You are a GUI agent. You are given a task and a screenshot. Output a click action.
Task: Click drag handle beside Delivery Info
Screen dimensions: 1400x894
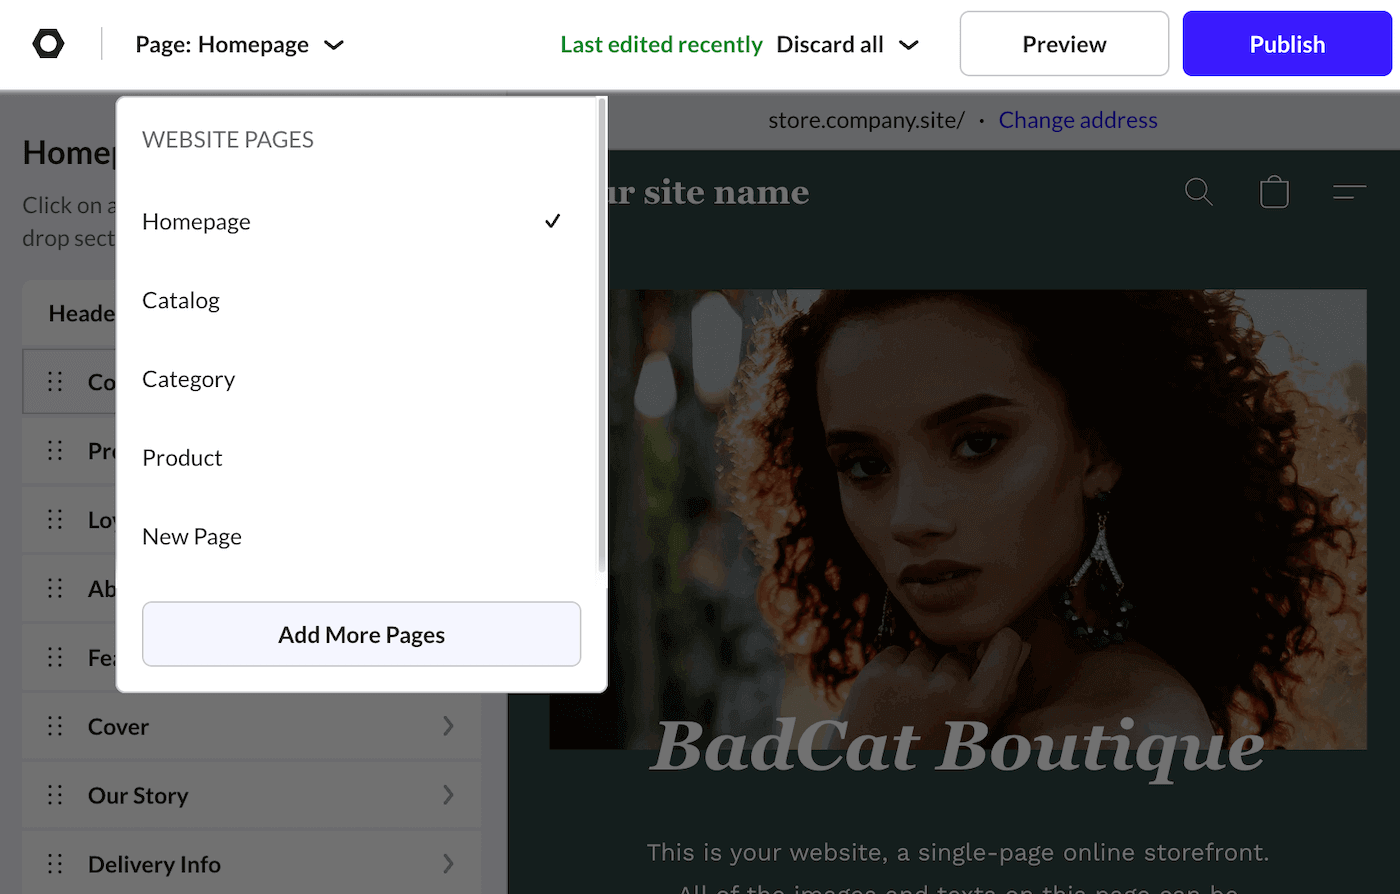coord(55,863)
